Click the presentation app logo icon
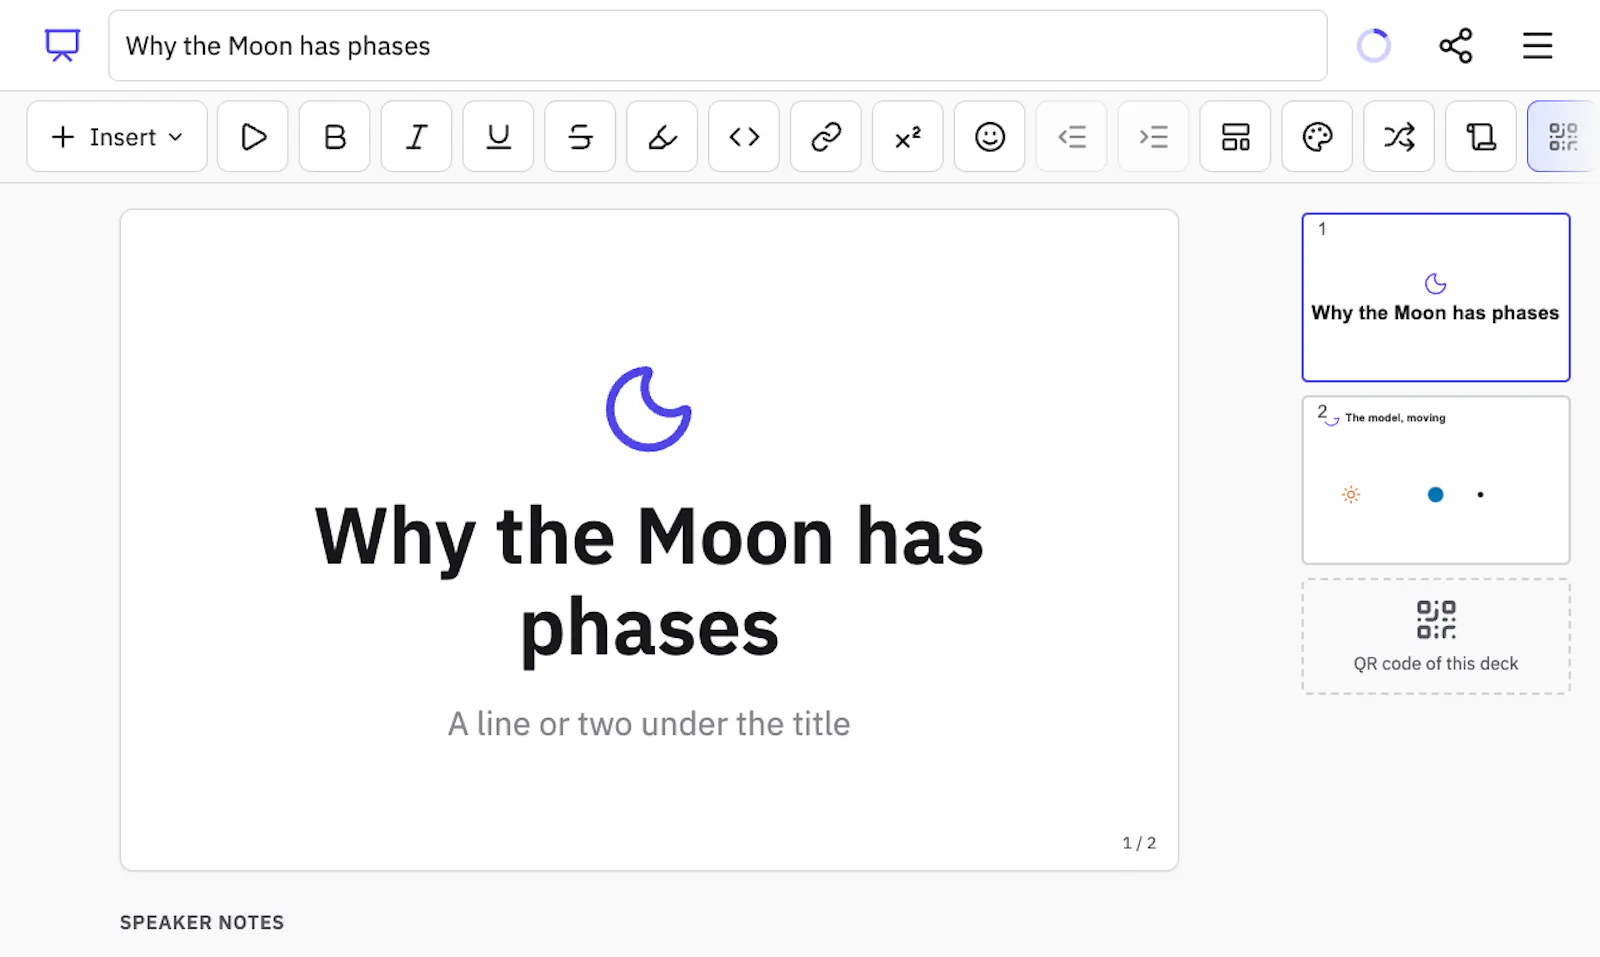Image resolution: width=1600 pixels, height=957 pixels. coord(62,45)
